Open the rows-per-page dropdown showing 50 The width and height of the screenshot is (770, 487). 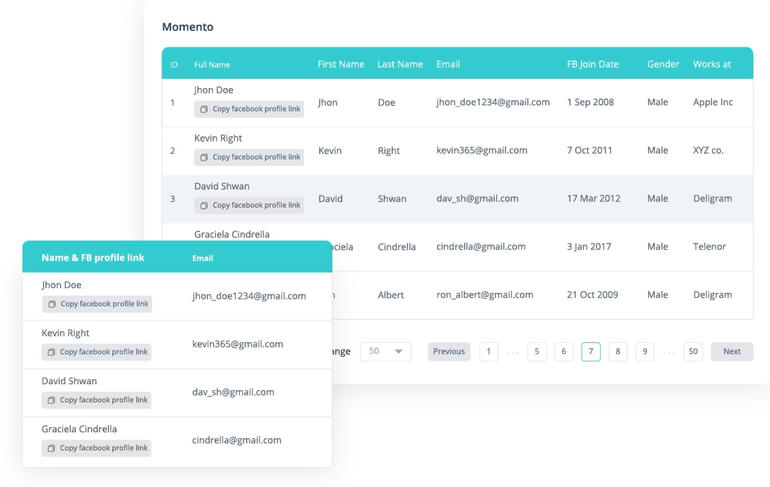coord(385,352)
